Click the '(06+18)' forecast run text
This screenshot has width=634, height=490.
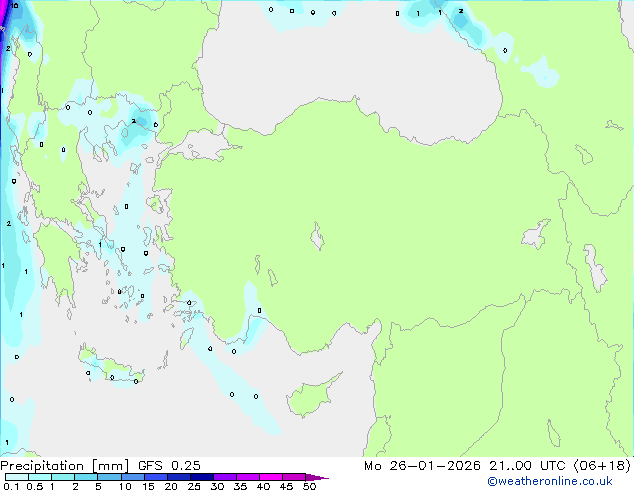602,466
